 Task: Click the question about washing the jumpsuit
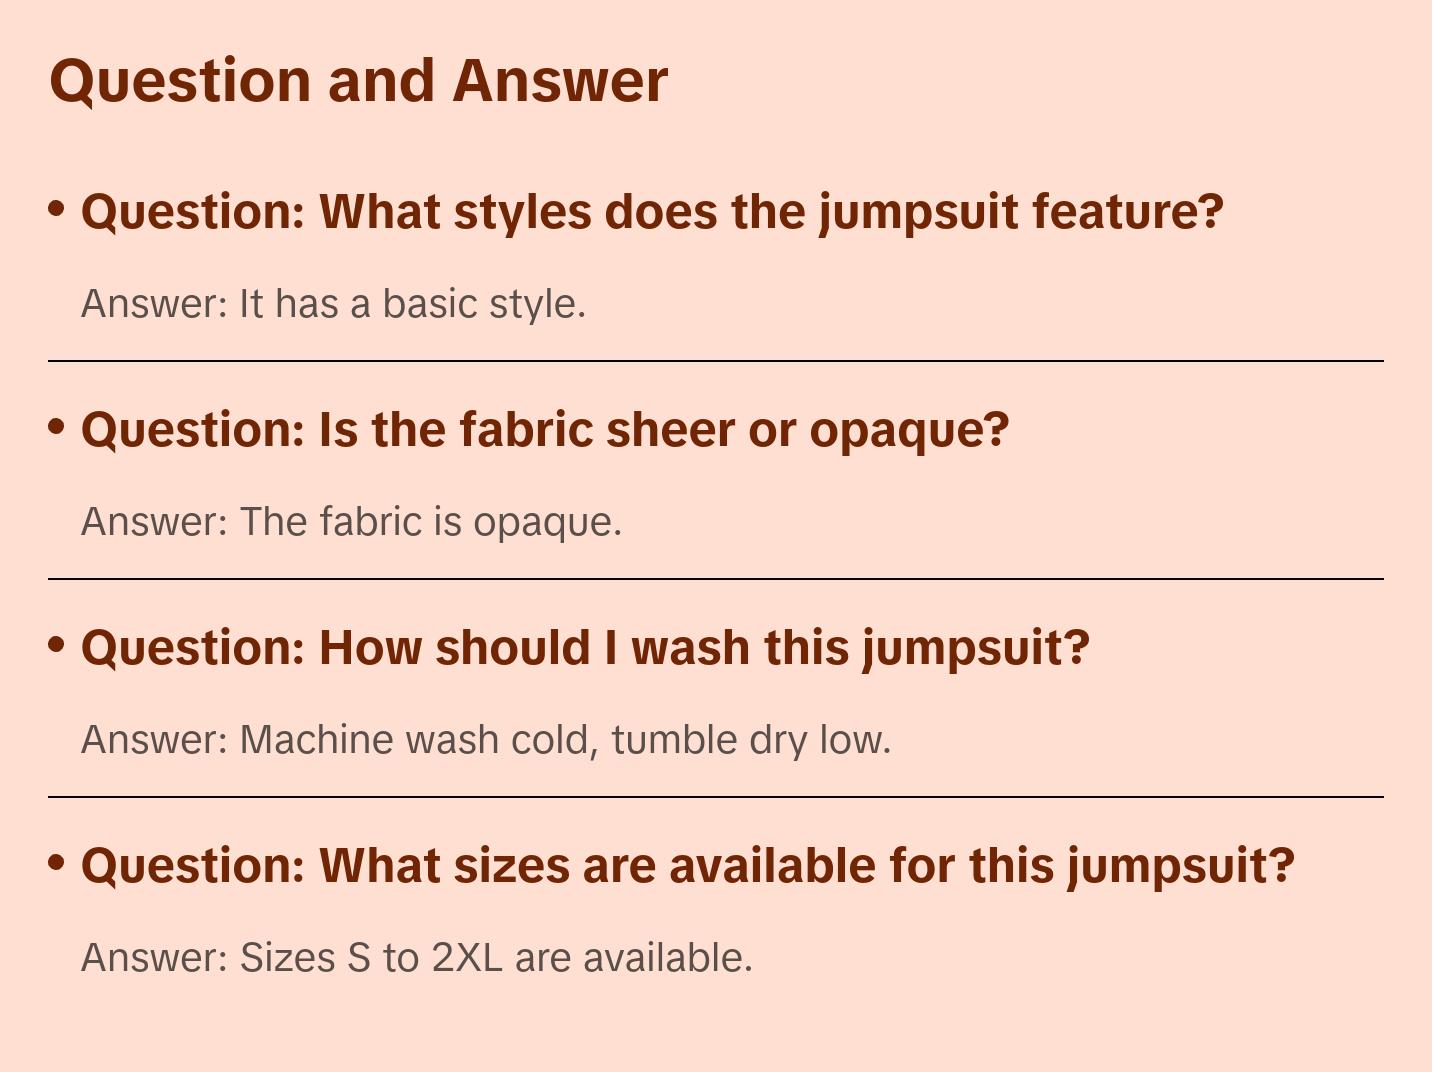pyautogui.click(x=585, y=648)
